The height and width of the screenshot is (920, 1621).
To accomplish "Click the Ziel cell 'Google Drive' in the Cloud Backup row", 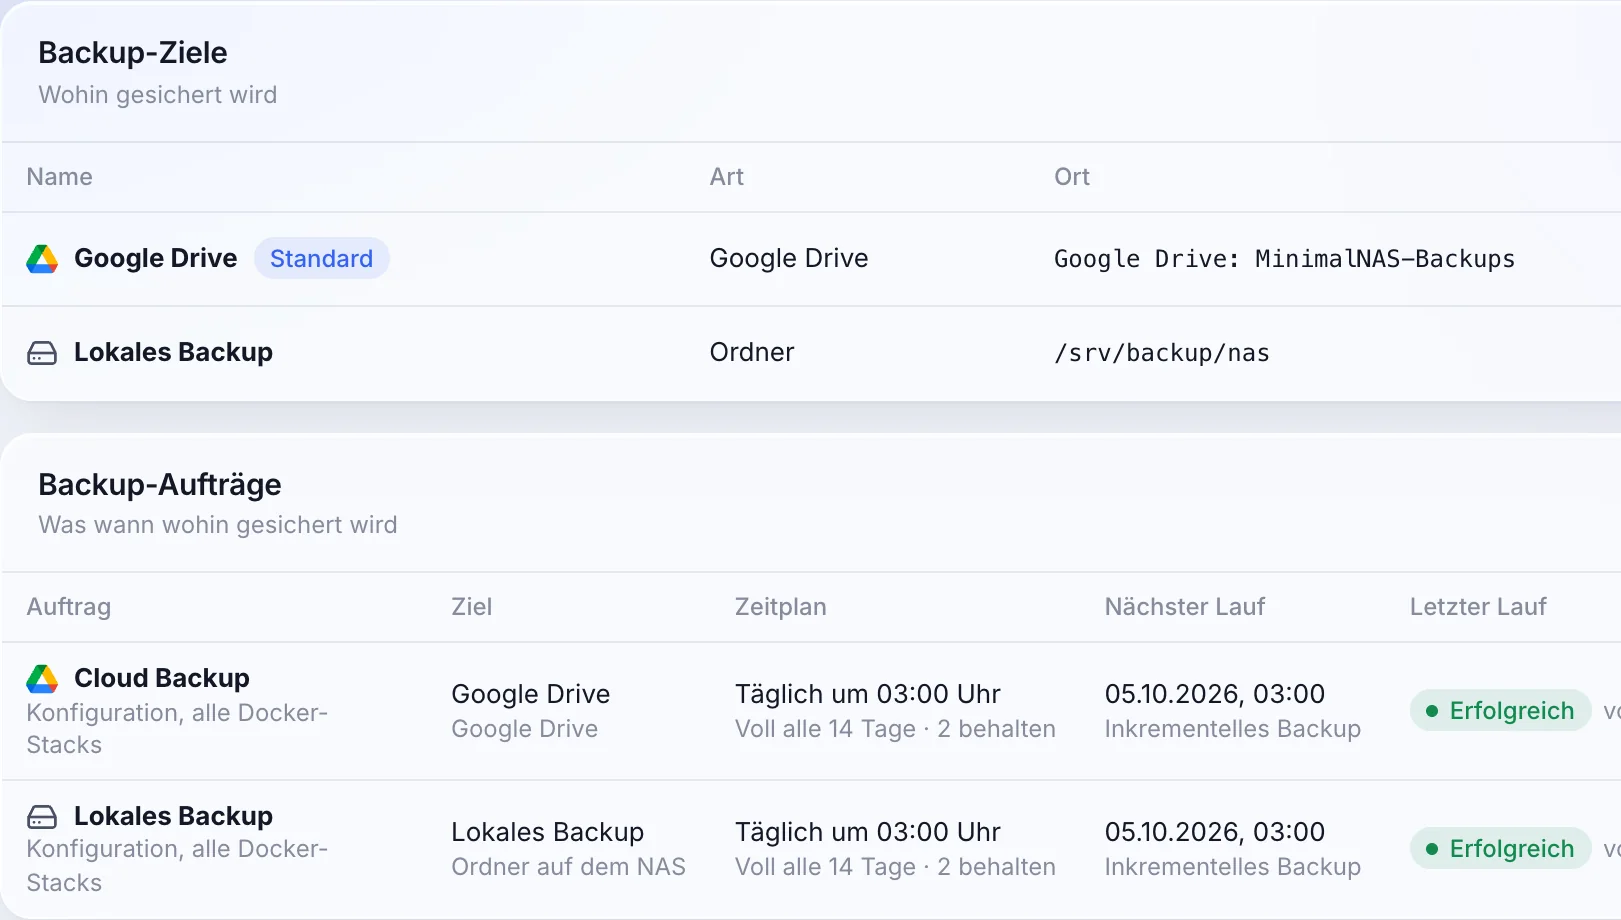I will pyautogui.click(x=531, y=694).
